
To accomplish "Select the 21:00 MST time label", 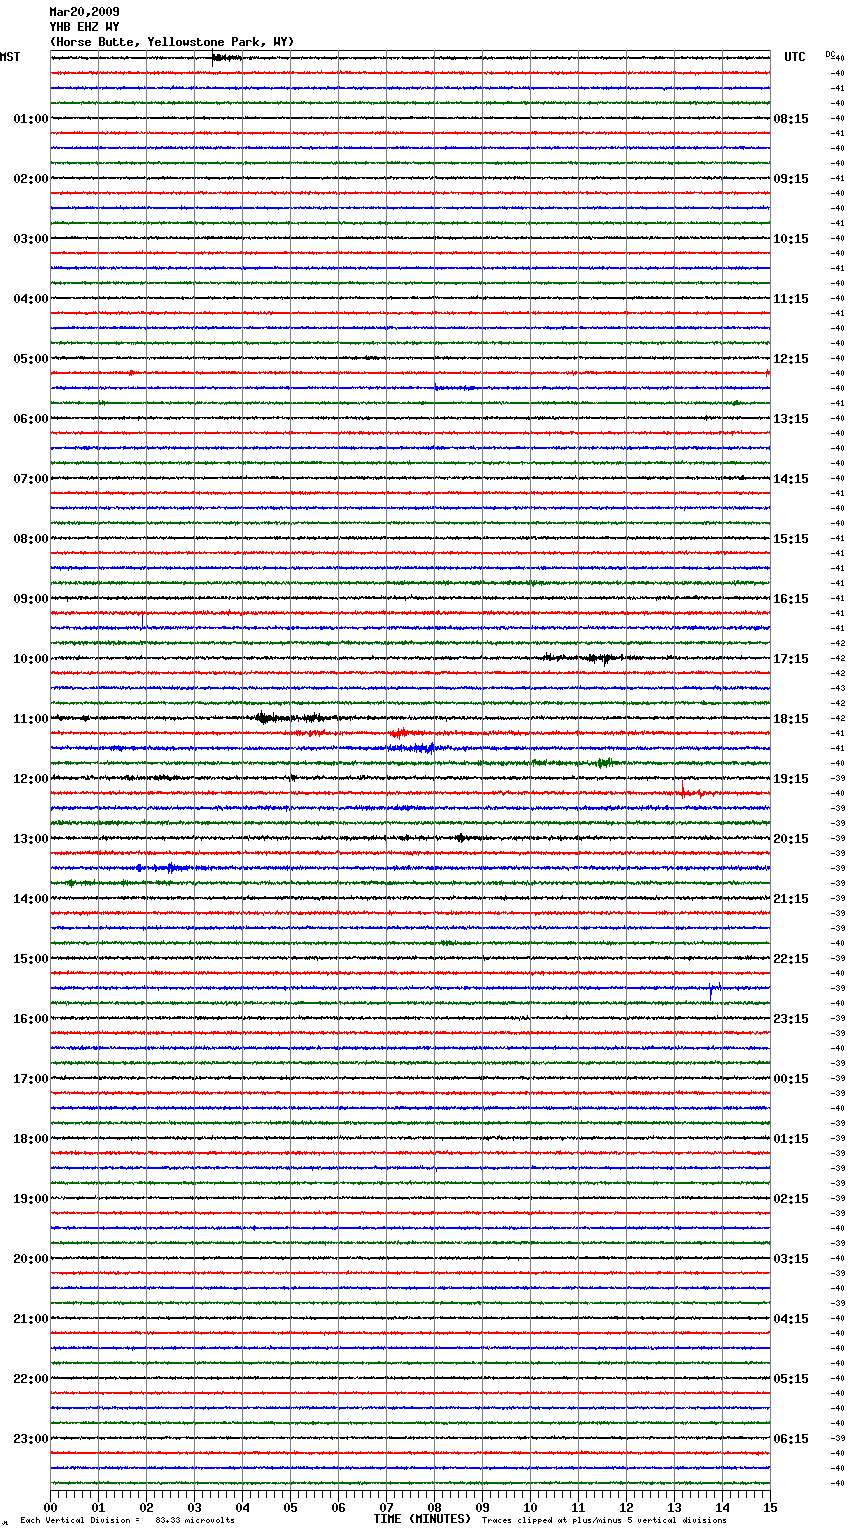I will point(31,1319).
